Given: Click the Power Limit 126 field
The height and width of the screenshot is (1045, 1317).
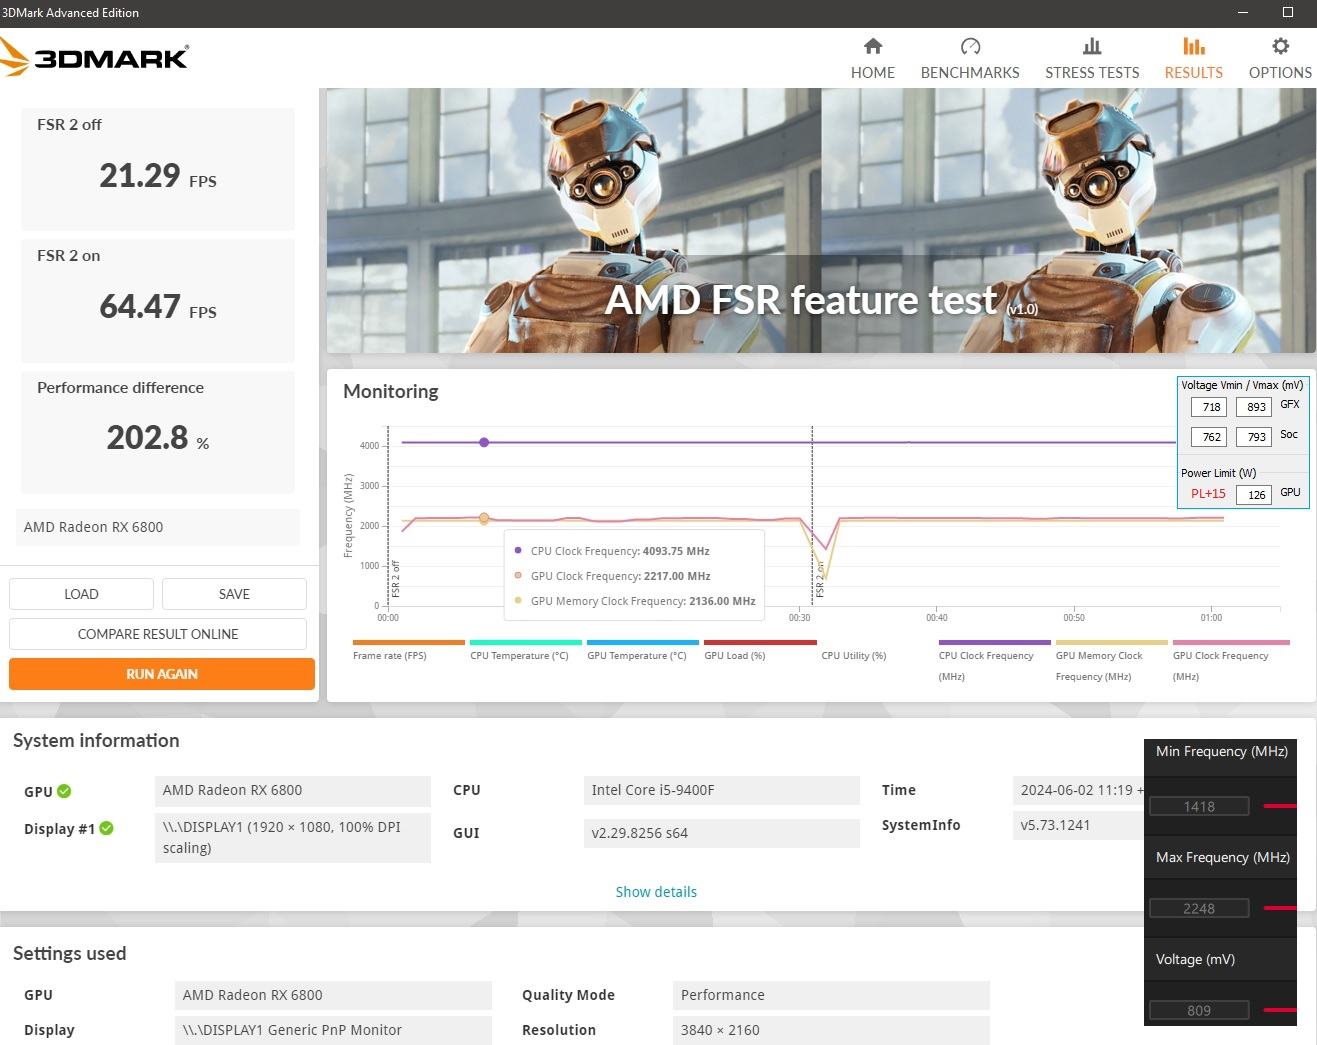Looking at the screenshot, I should (1254, 495).
